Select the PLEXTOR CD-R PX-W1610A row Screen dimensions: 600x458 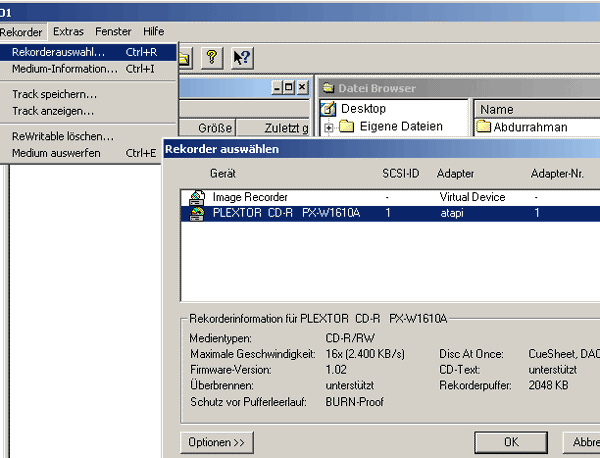[390, 213]
